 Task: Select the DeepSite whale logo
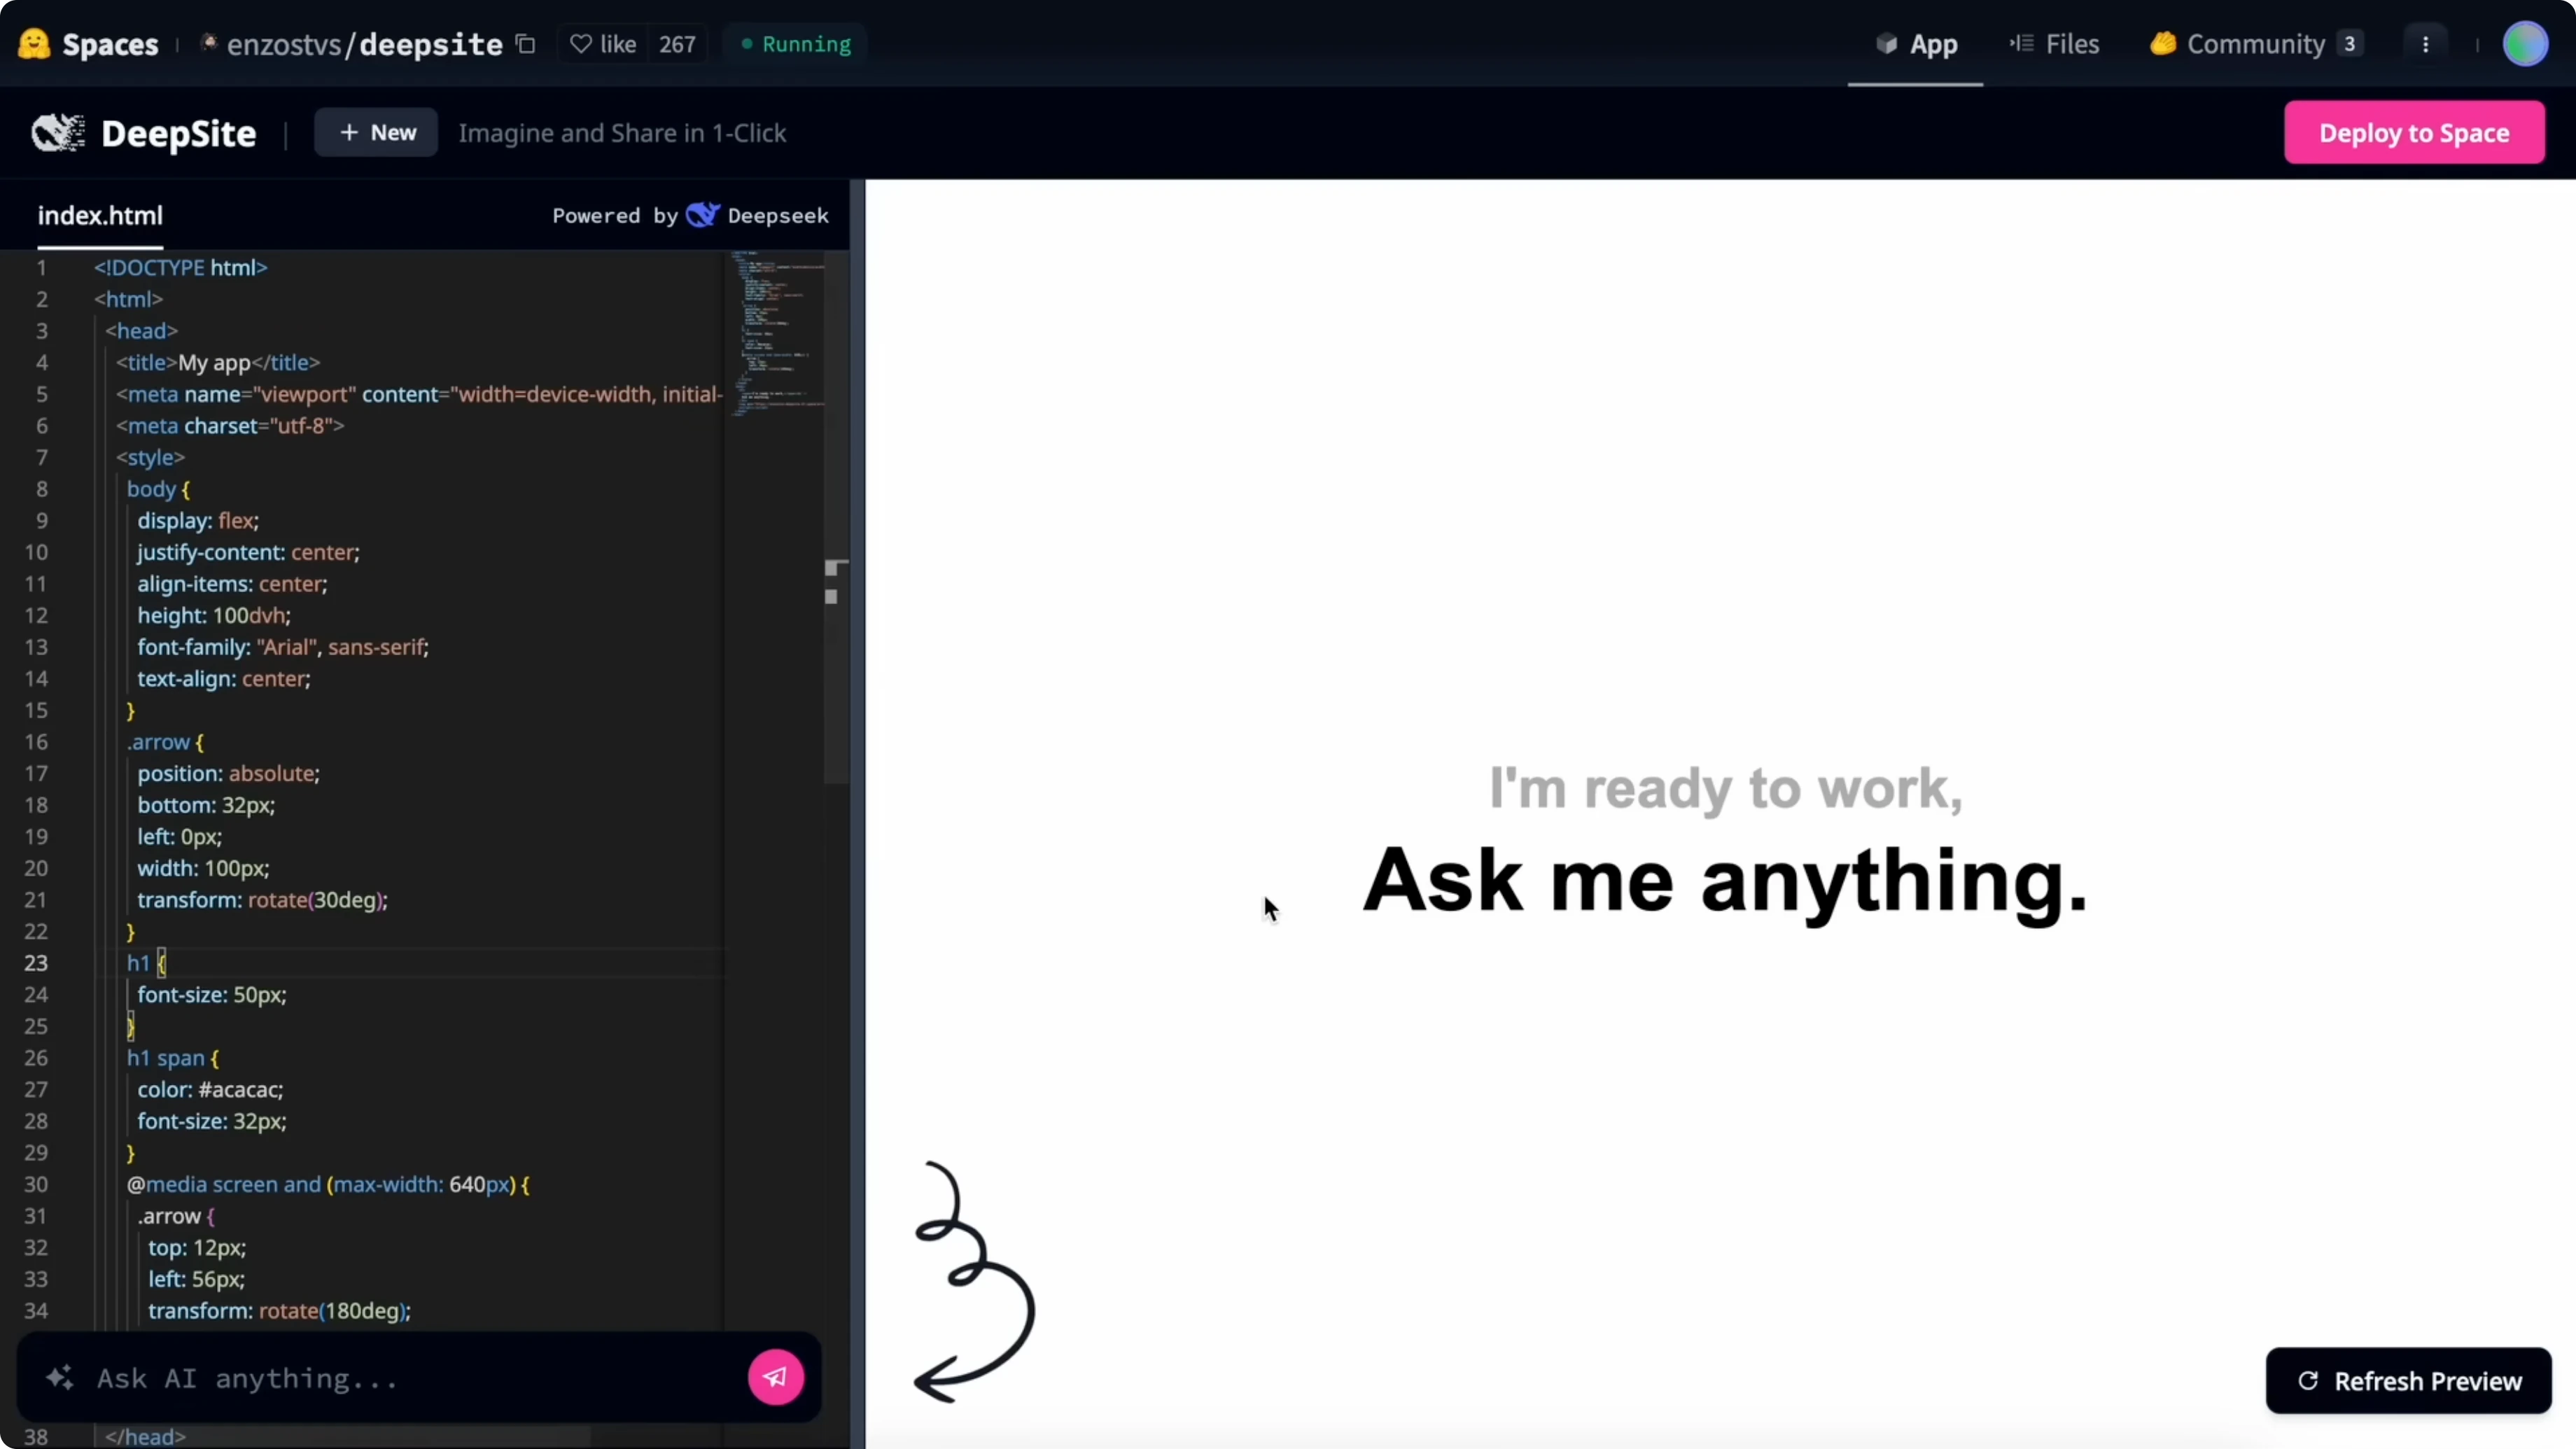(57, 132)
